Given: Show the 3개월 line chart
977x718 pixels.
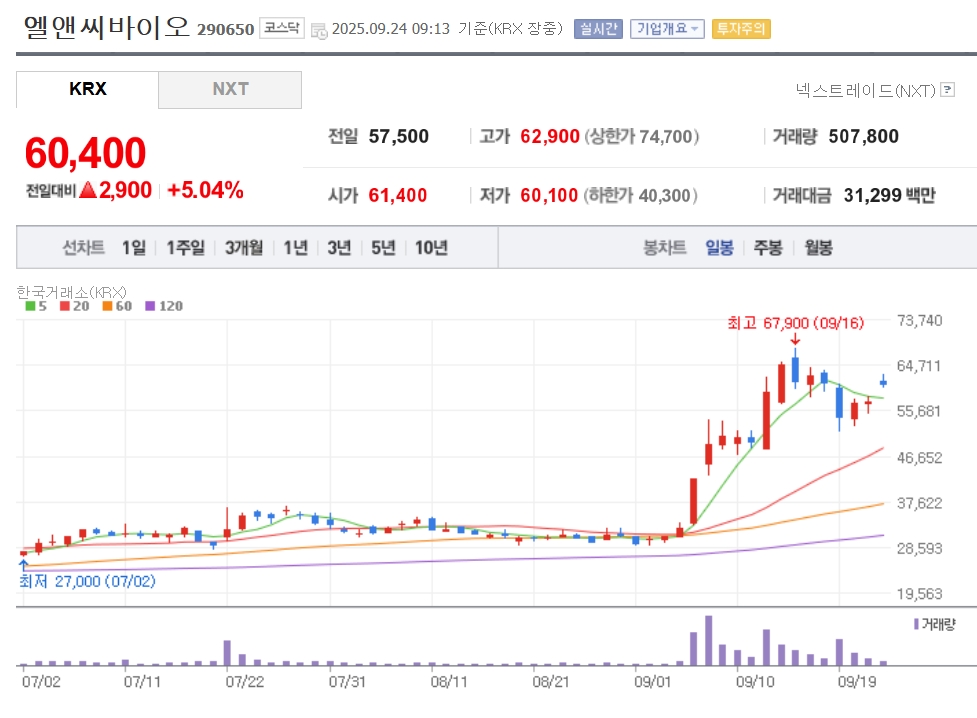Looking at the screenshot, I should (244, 248).
